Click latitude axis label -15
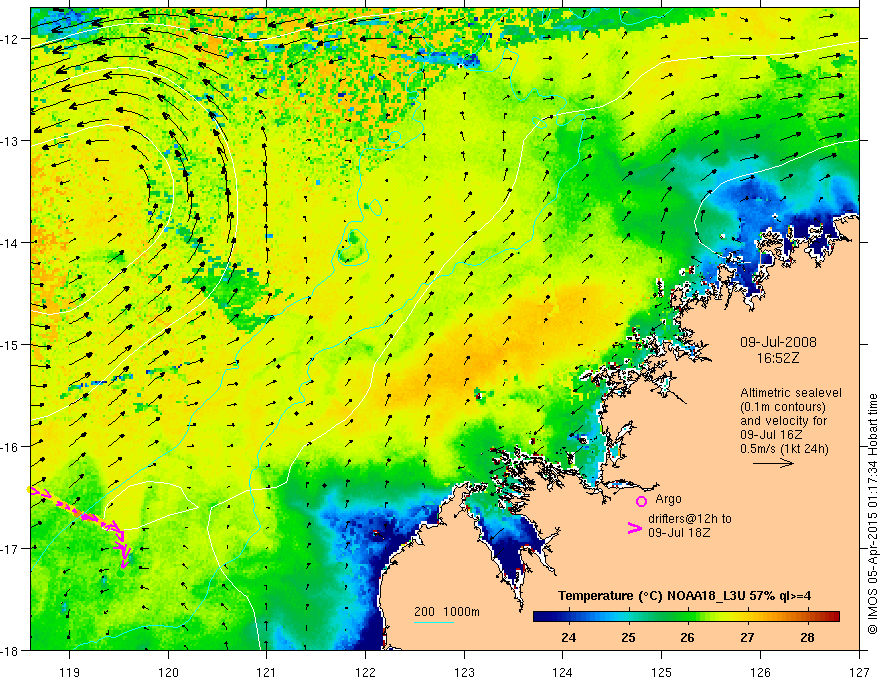Viewport: 880px width, 680px height. (10, 344)
